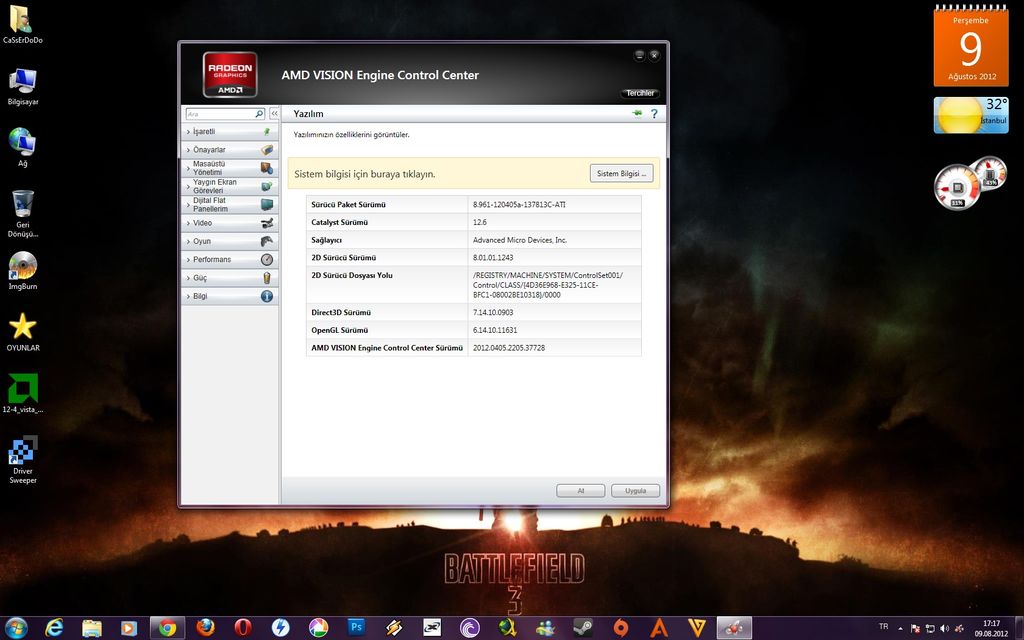Open the volume control in system tray
The height and width of the screenshot is (640, 1024).
(x=944, y=628)
